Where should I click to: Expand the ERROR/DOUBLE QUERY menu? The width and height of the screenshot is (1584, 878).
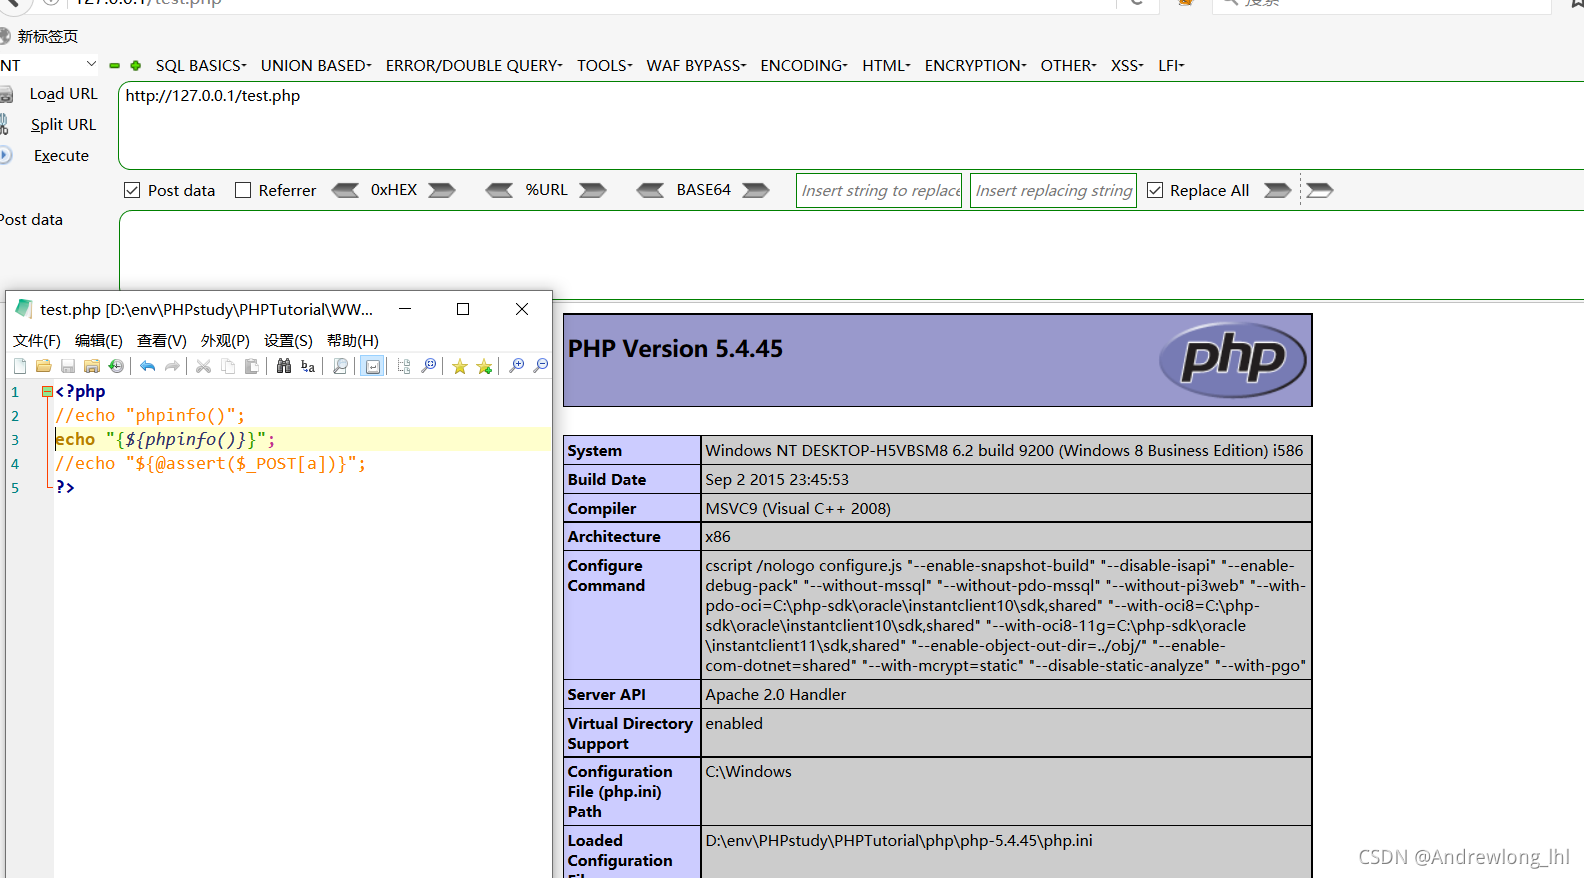pyautogui.click(x=474, y=66)
